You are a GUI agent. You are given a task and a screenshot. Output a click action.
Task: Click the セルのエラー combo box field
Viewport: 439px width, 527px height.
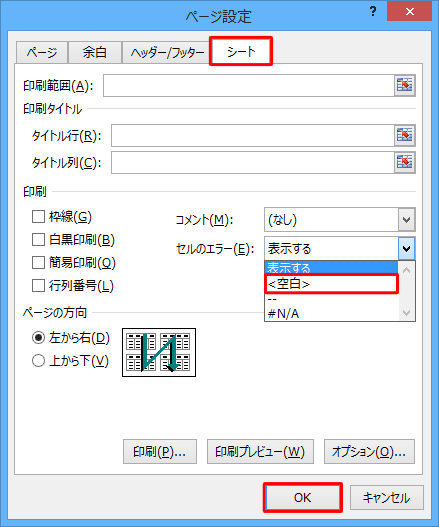(331, 249)
